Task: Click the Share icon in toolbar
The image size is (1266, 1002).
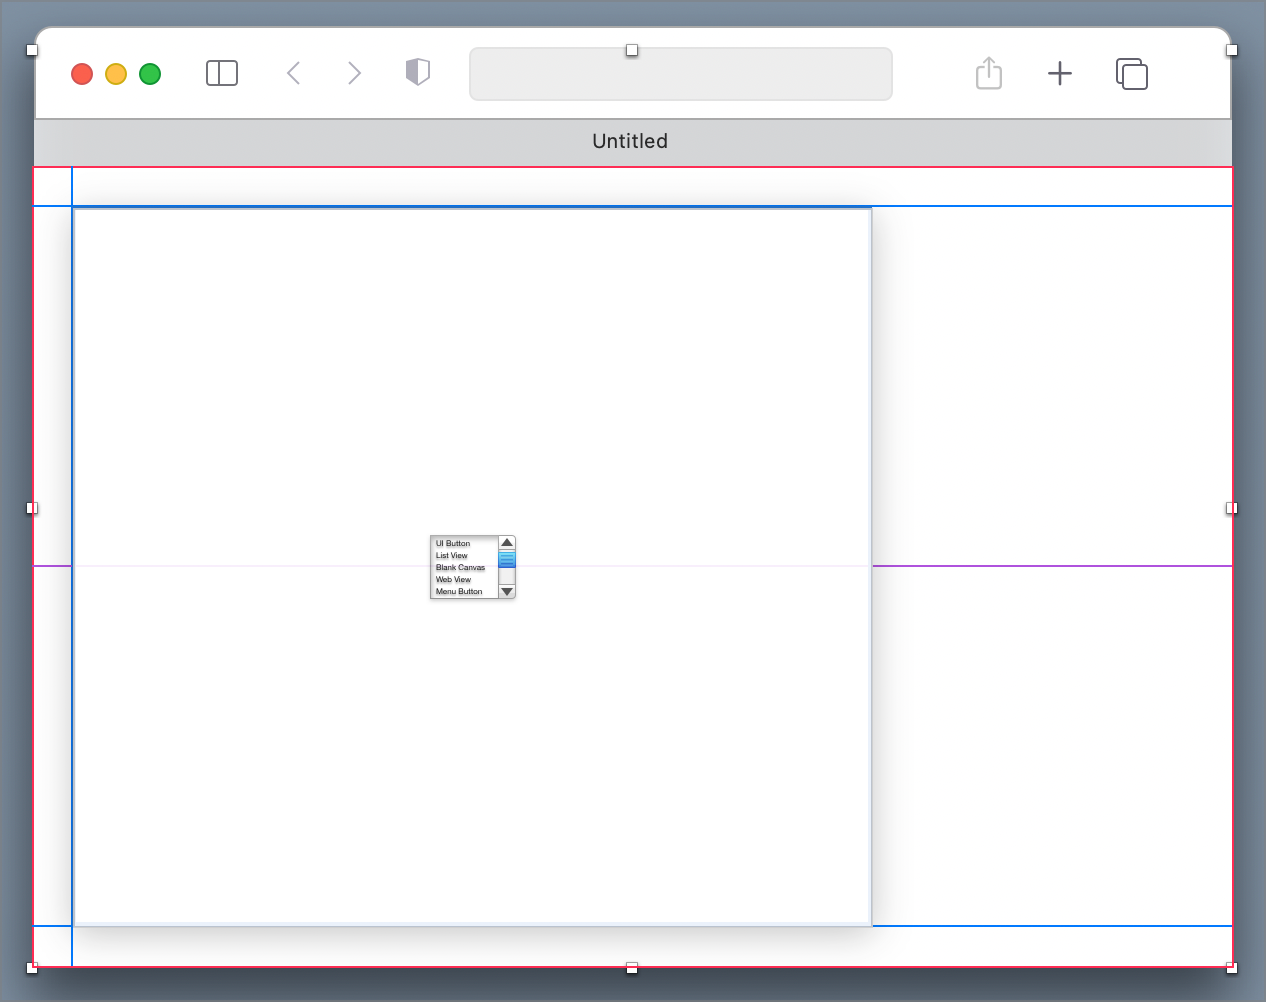Action: 988,73
